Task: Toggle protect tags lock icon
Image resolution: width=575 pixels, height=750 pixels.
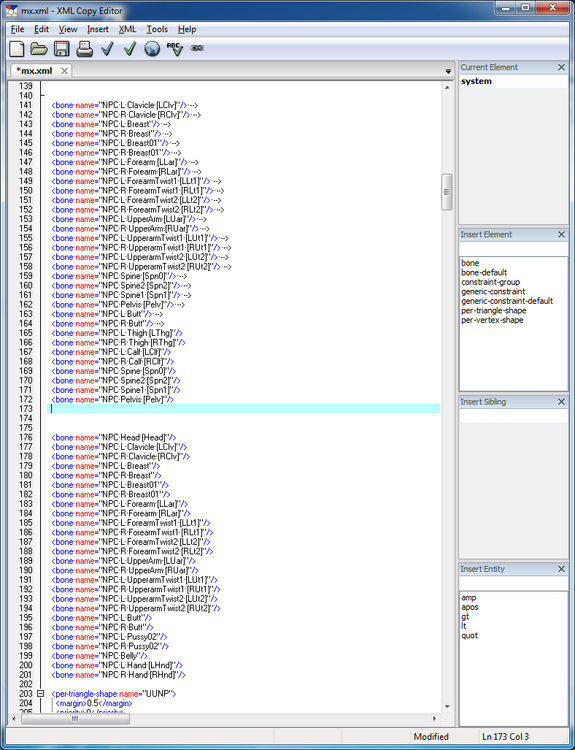Action: 197,48
